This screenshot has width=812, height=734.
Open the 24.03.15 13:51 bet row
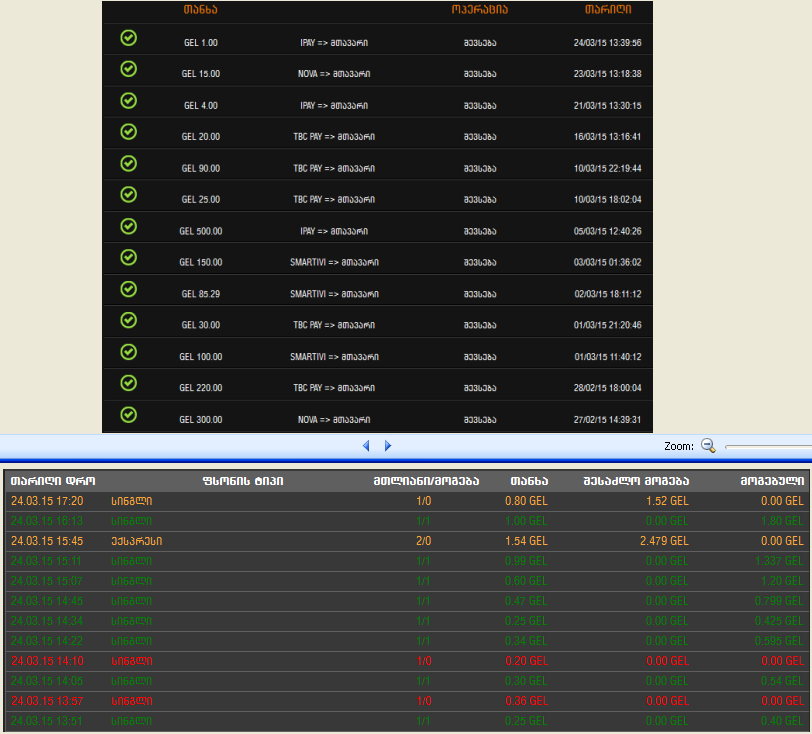tap(407, 721)
